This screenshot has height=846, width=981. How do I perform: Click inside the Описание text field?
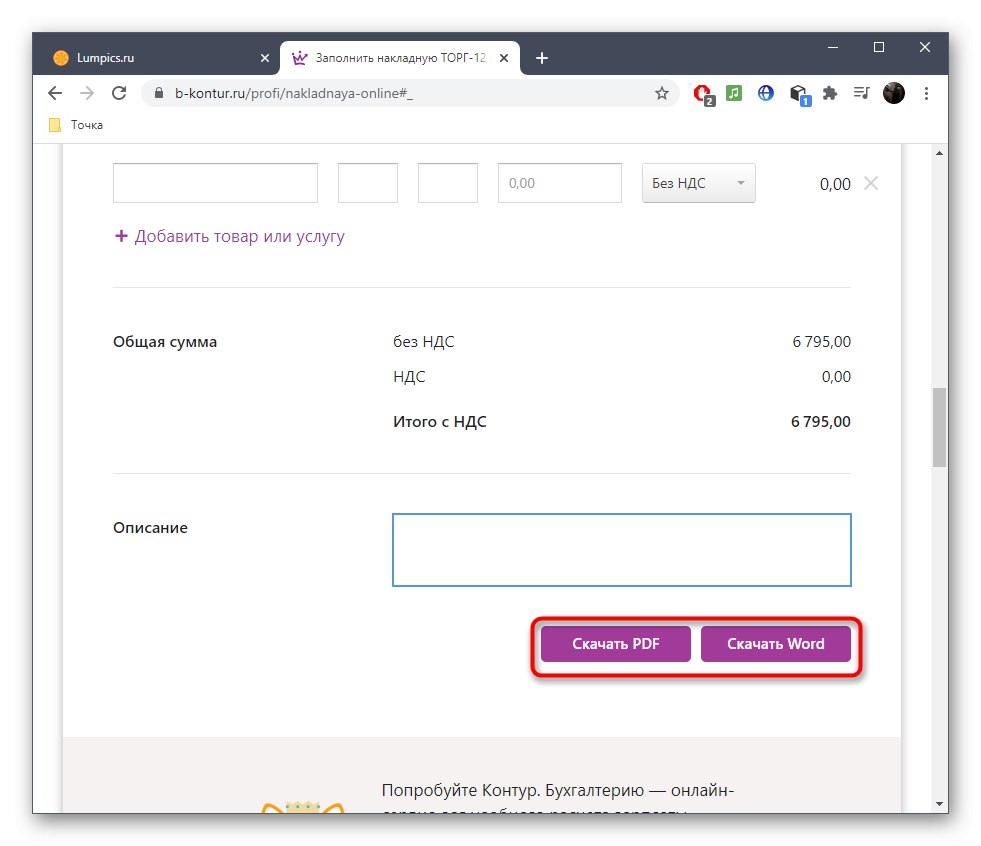click(621, 549)
